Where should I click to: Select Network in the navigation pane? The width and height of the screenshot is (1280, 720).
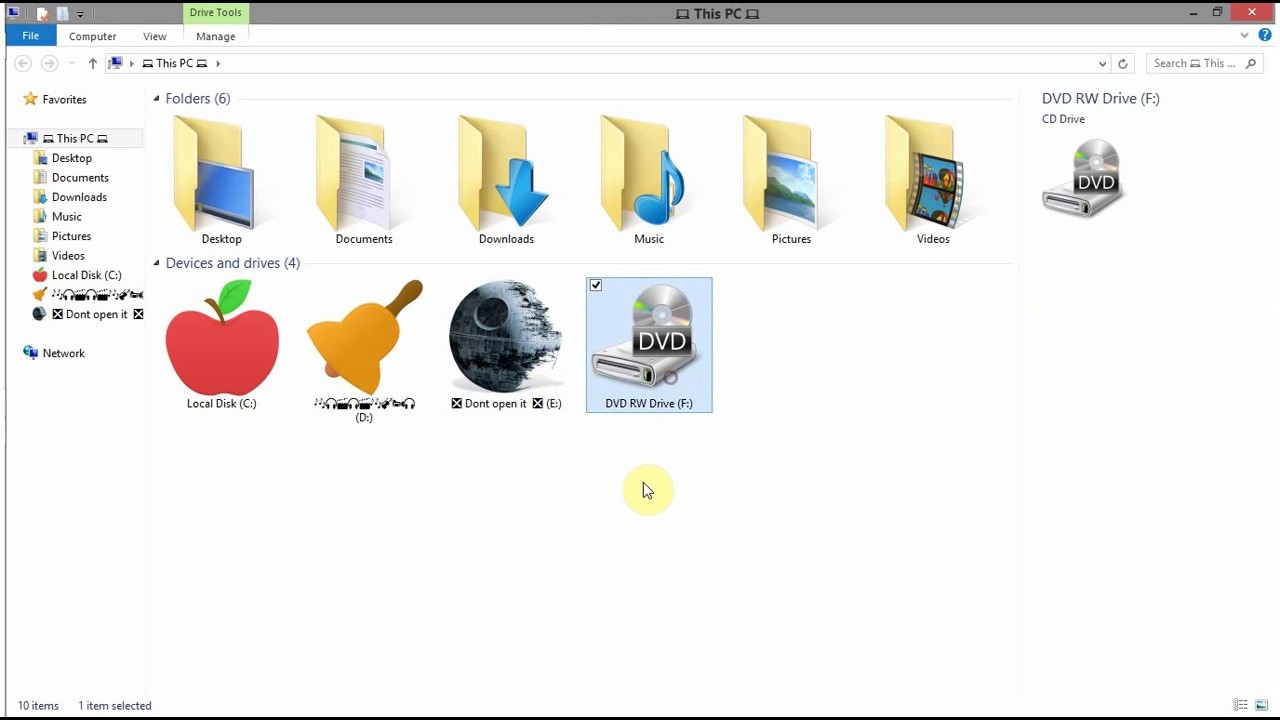tap(63, 353)
